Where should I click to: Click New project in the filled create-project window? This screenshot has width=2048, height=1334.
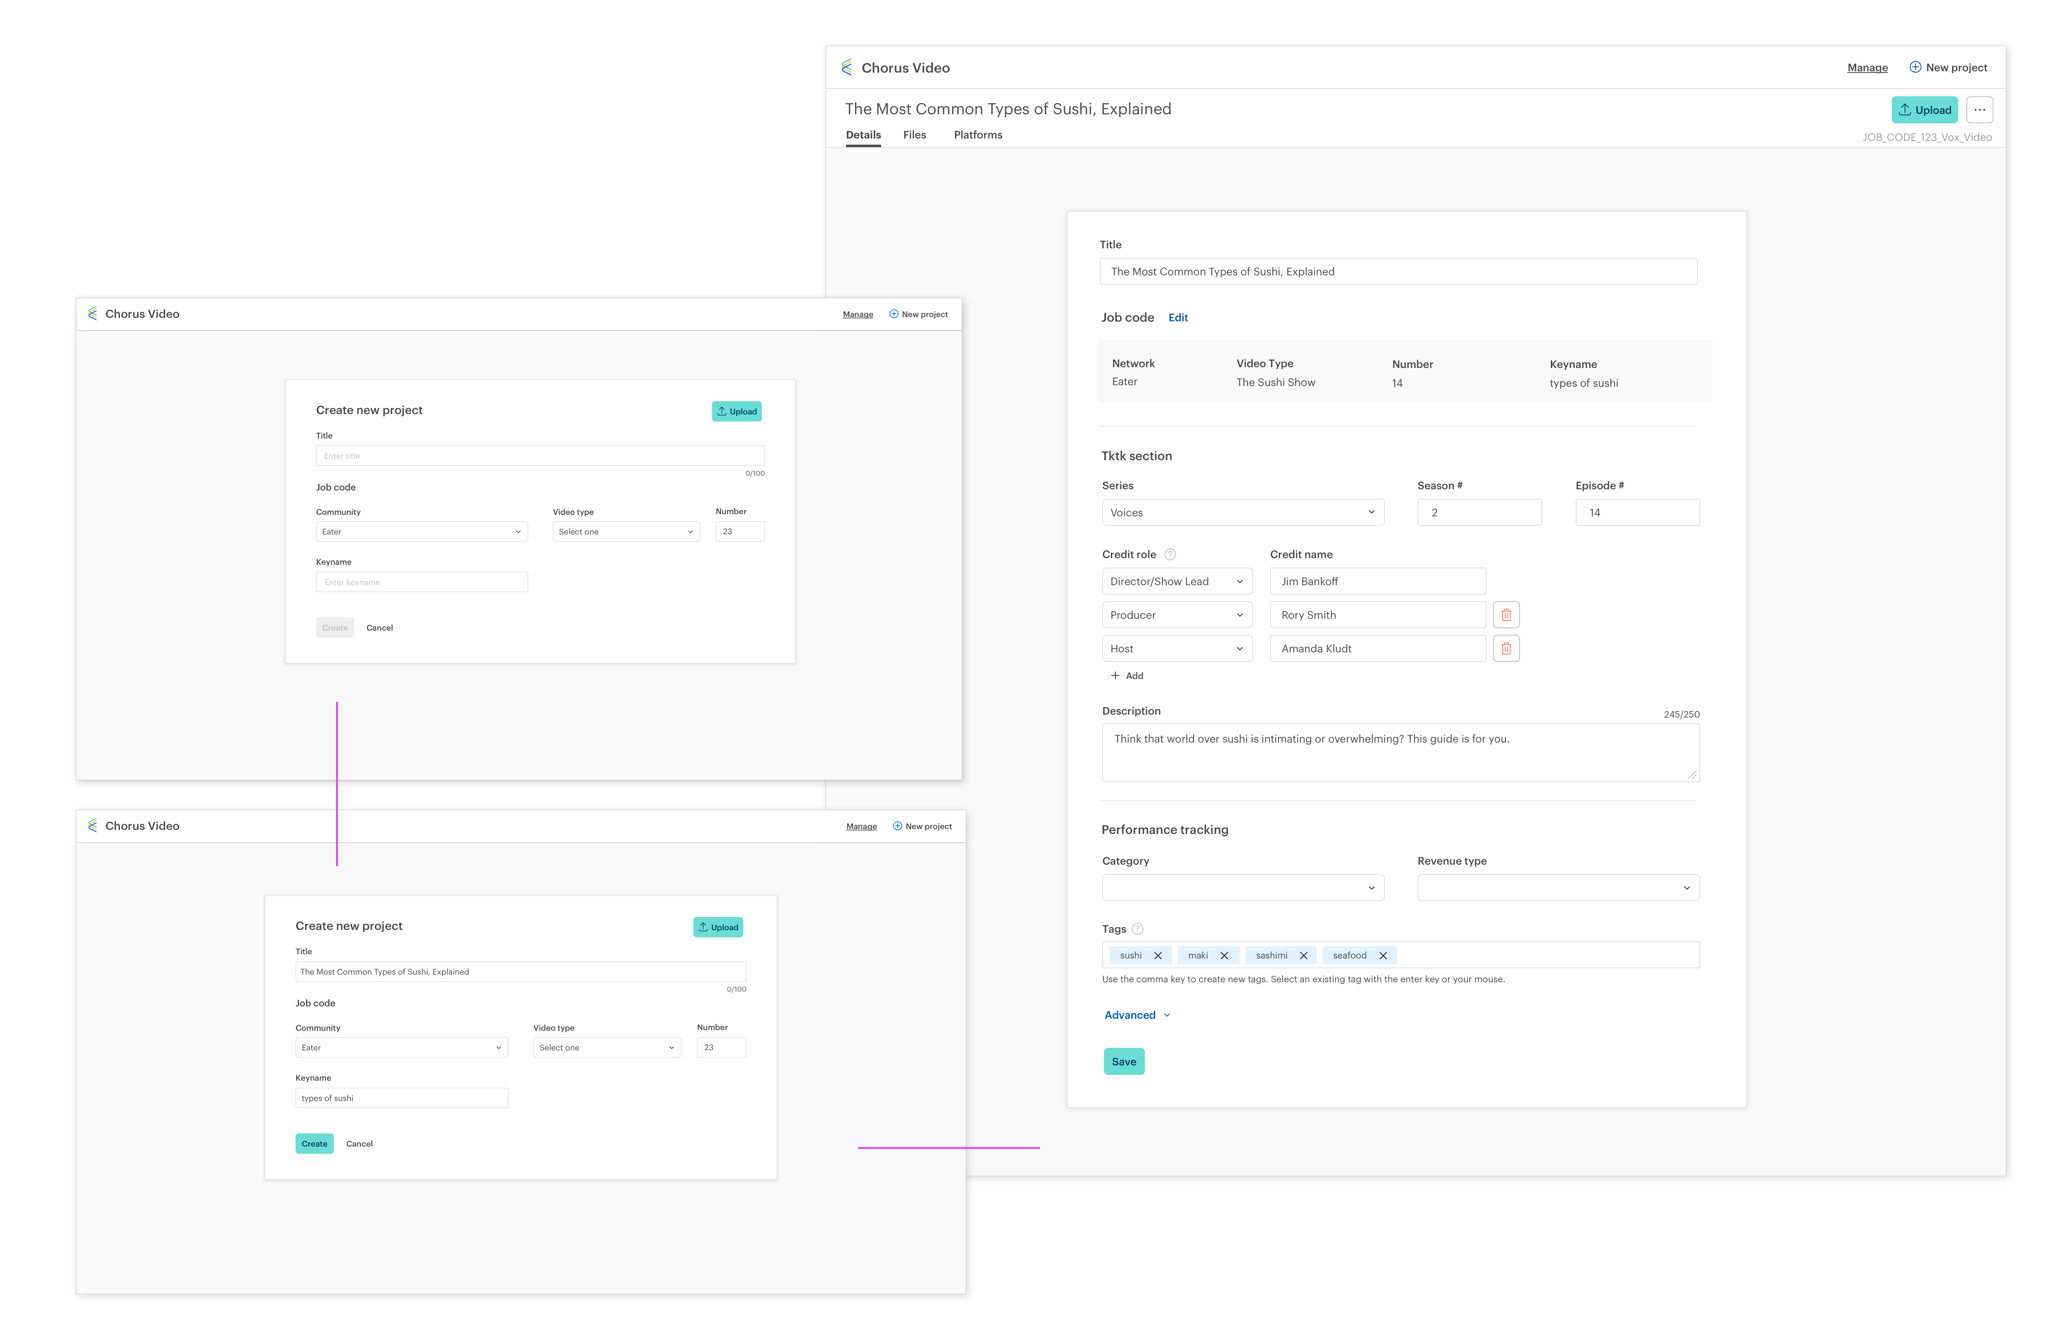point(922,826)
